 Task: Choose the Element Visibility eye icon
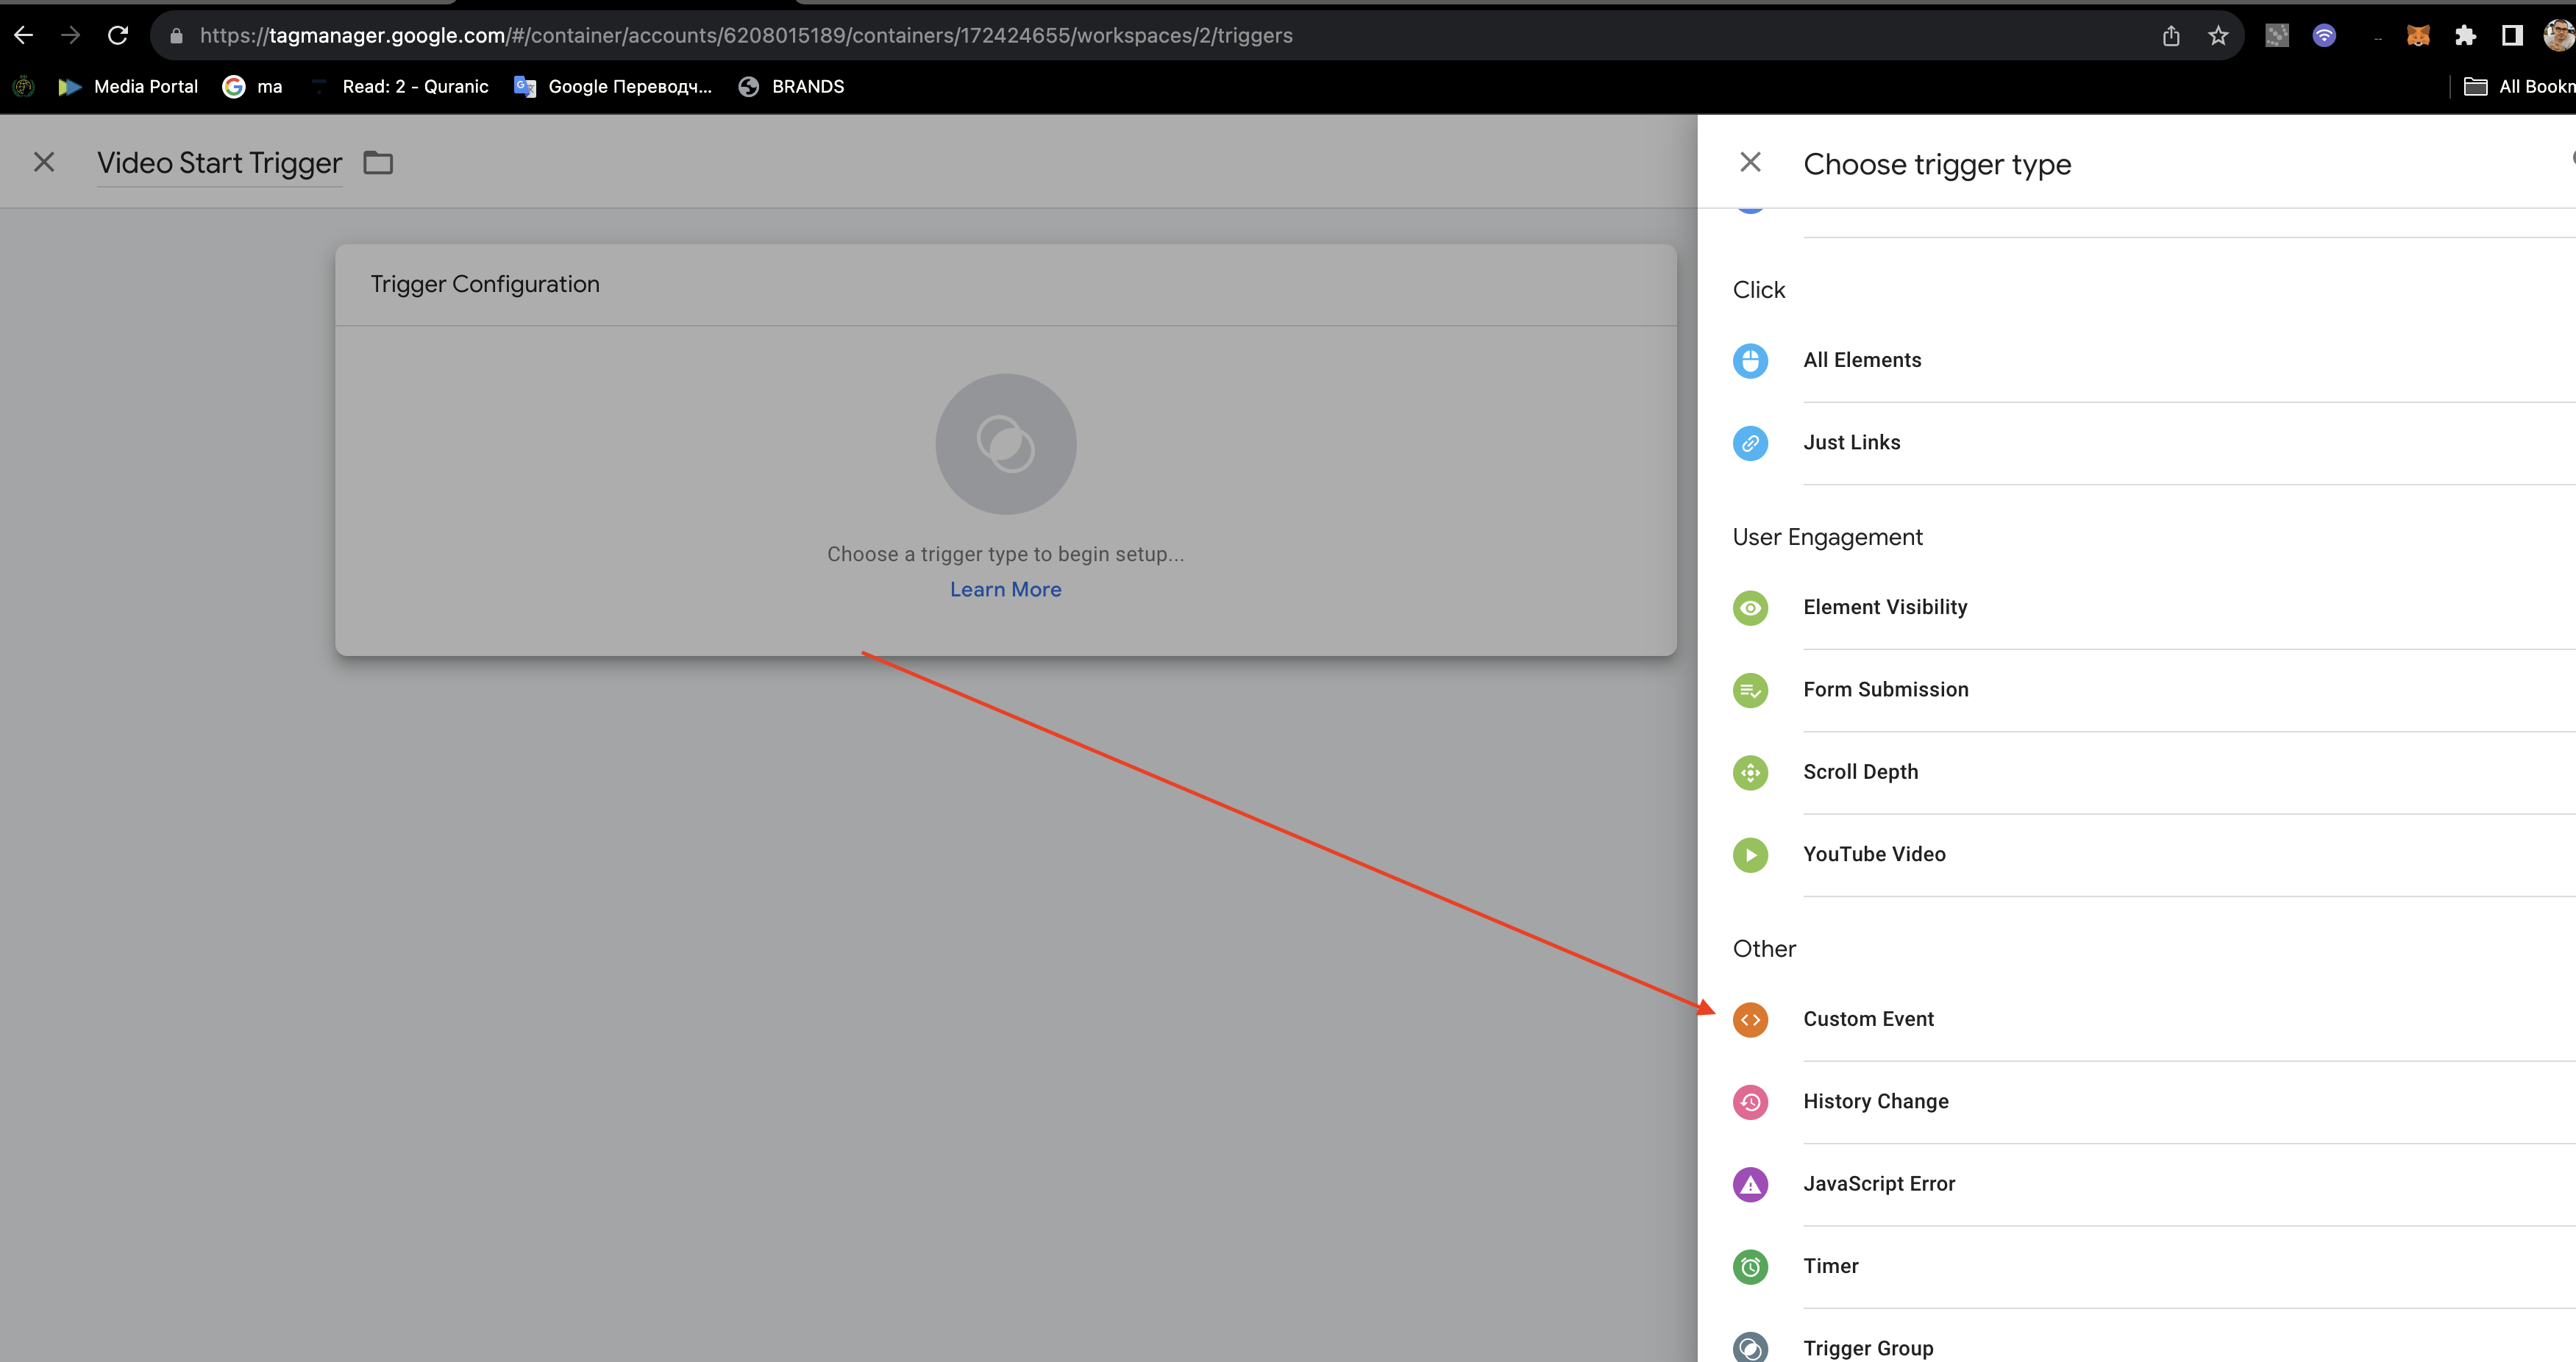(1750, 608)
